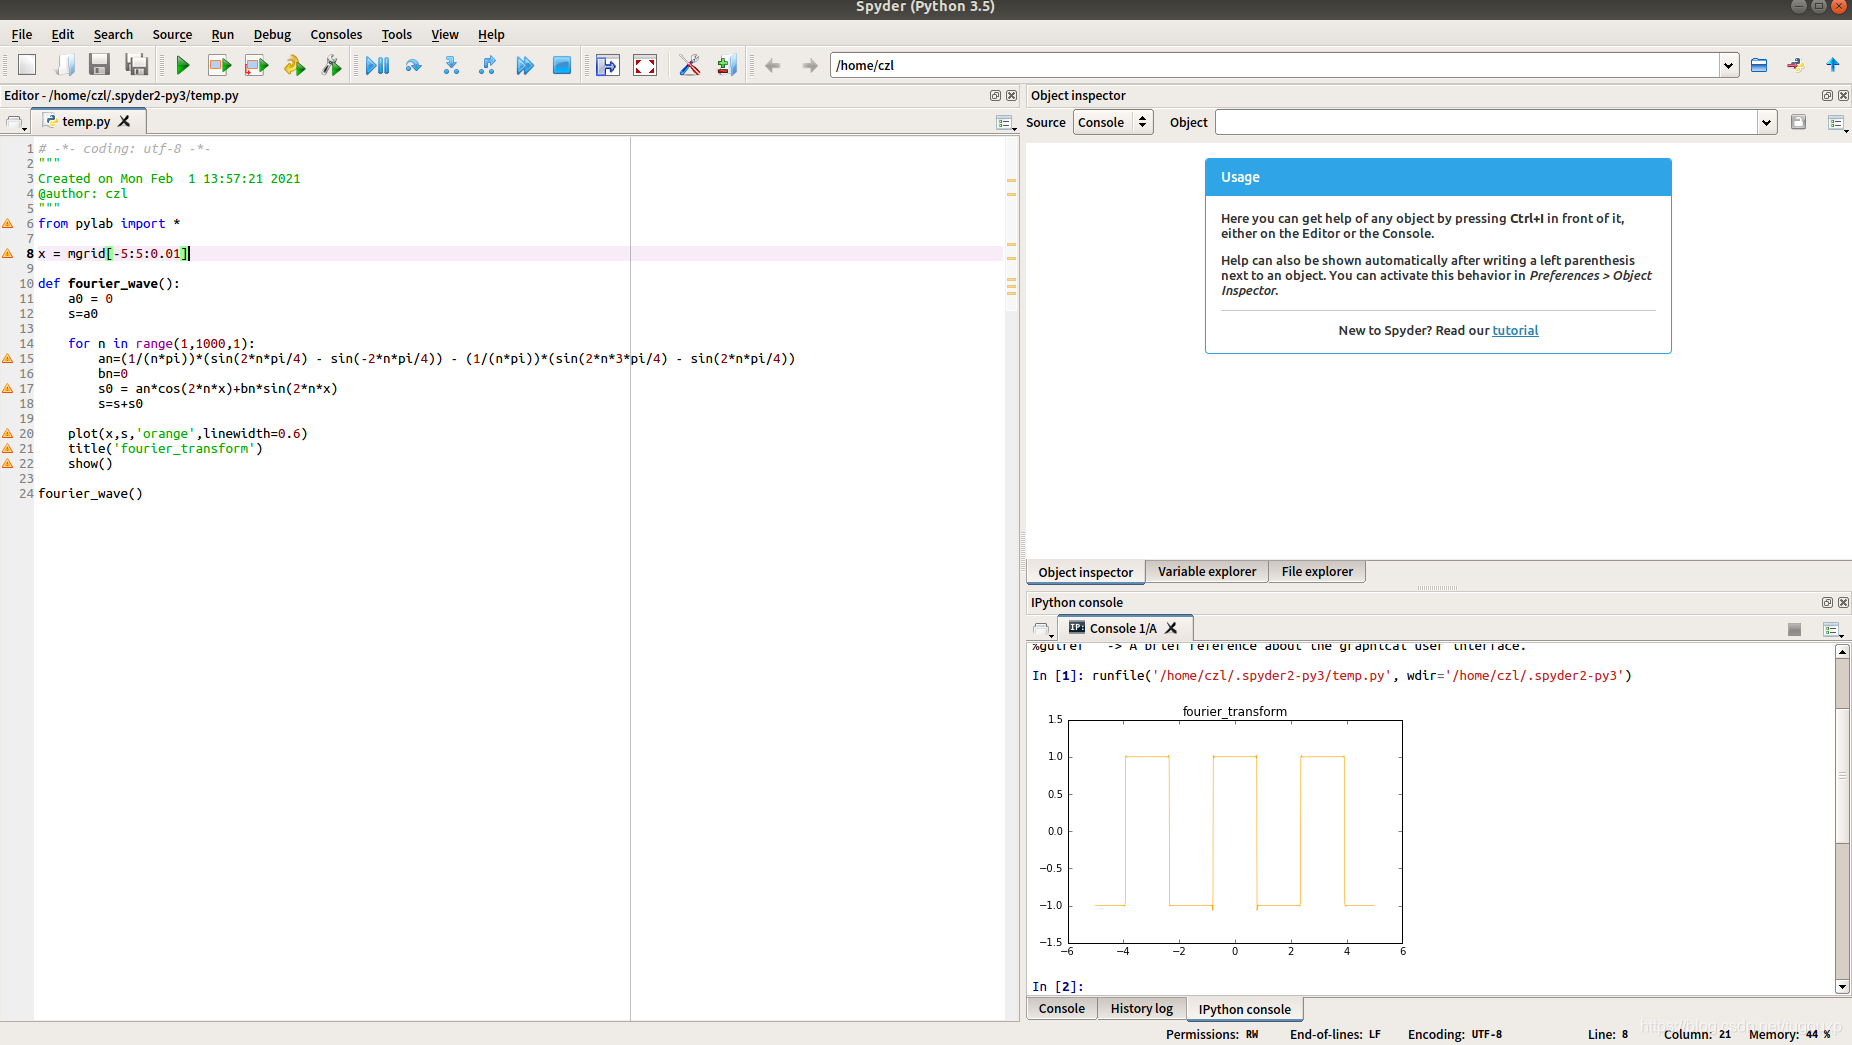
Task: Go to previous cursor position
Action: [772, 65]
